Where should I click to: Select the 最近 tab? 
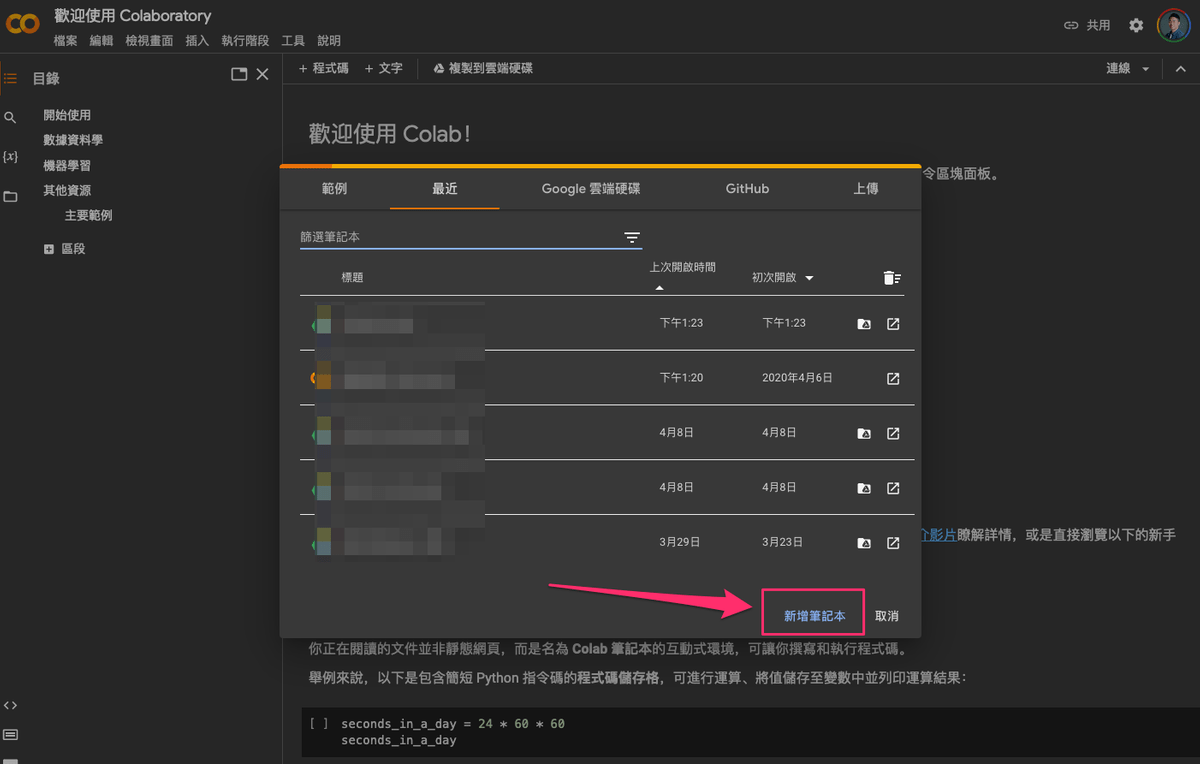tap(445, 188)
